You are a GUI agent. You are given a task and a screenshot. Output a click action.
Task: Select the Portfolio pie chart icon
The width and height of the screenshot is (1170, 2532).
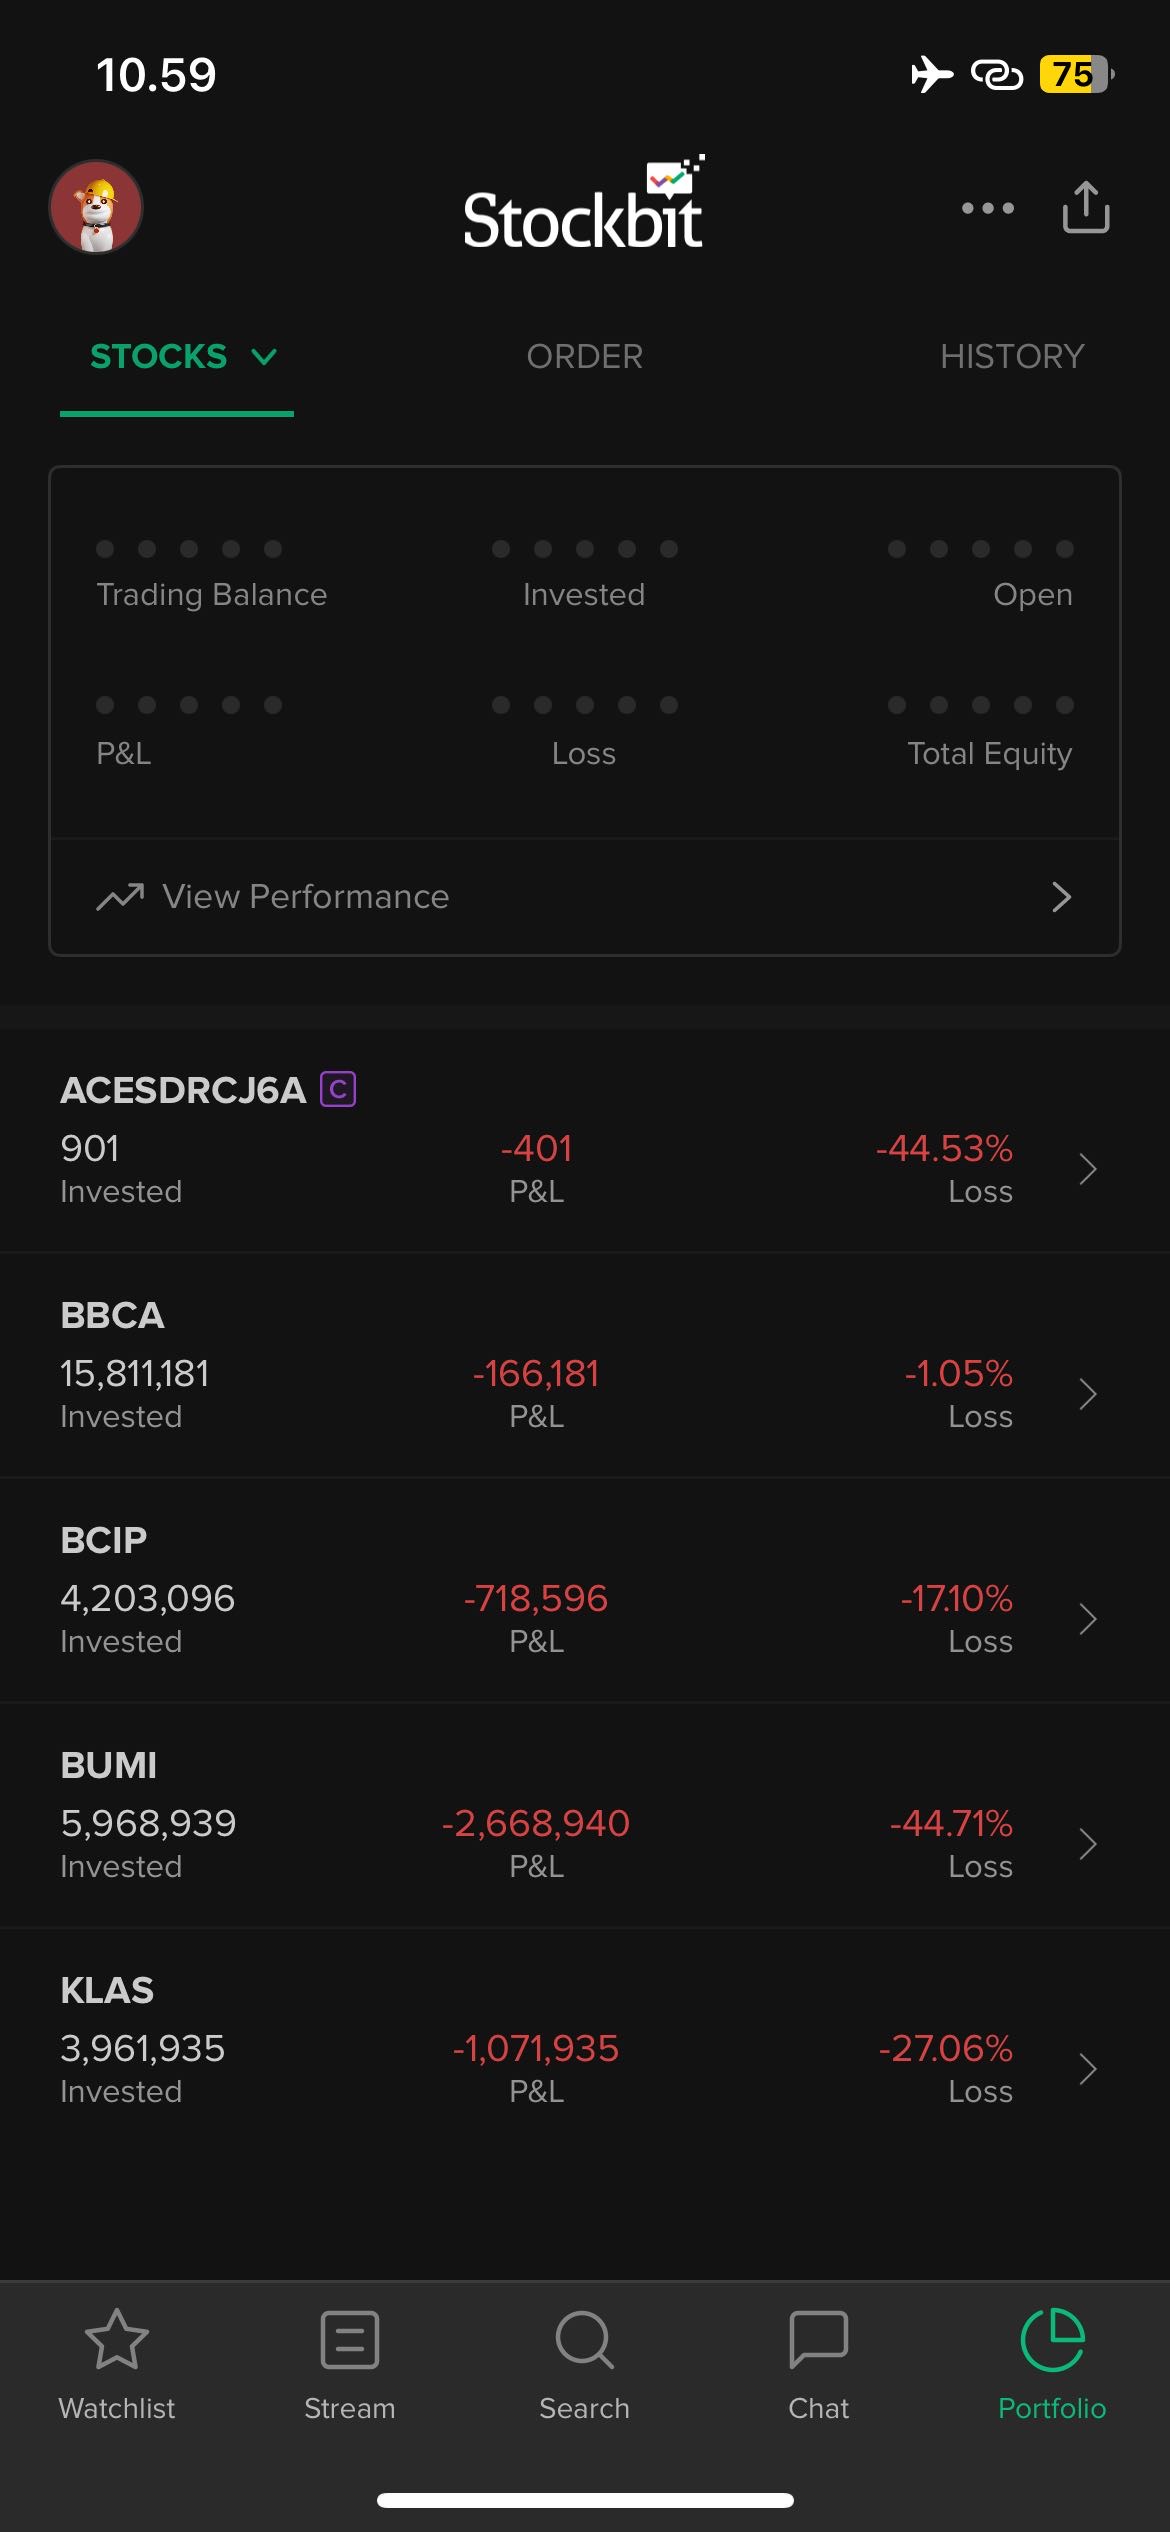point(1052,2340)
